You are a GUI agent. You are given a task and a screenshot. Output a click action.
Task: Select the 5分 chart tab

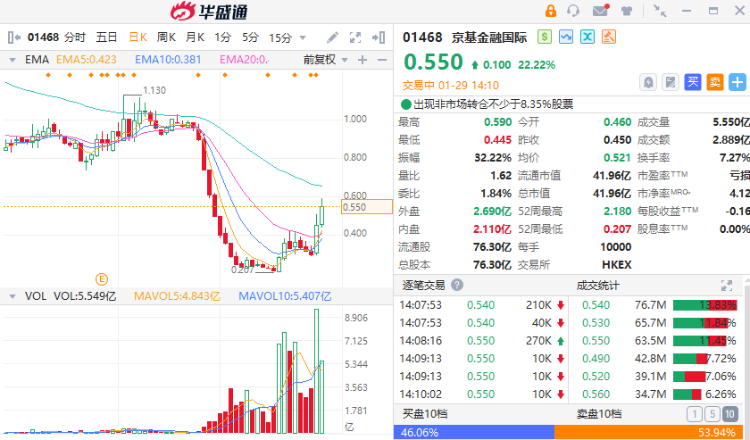pos(250,37)
